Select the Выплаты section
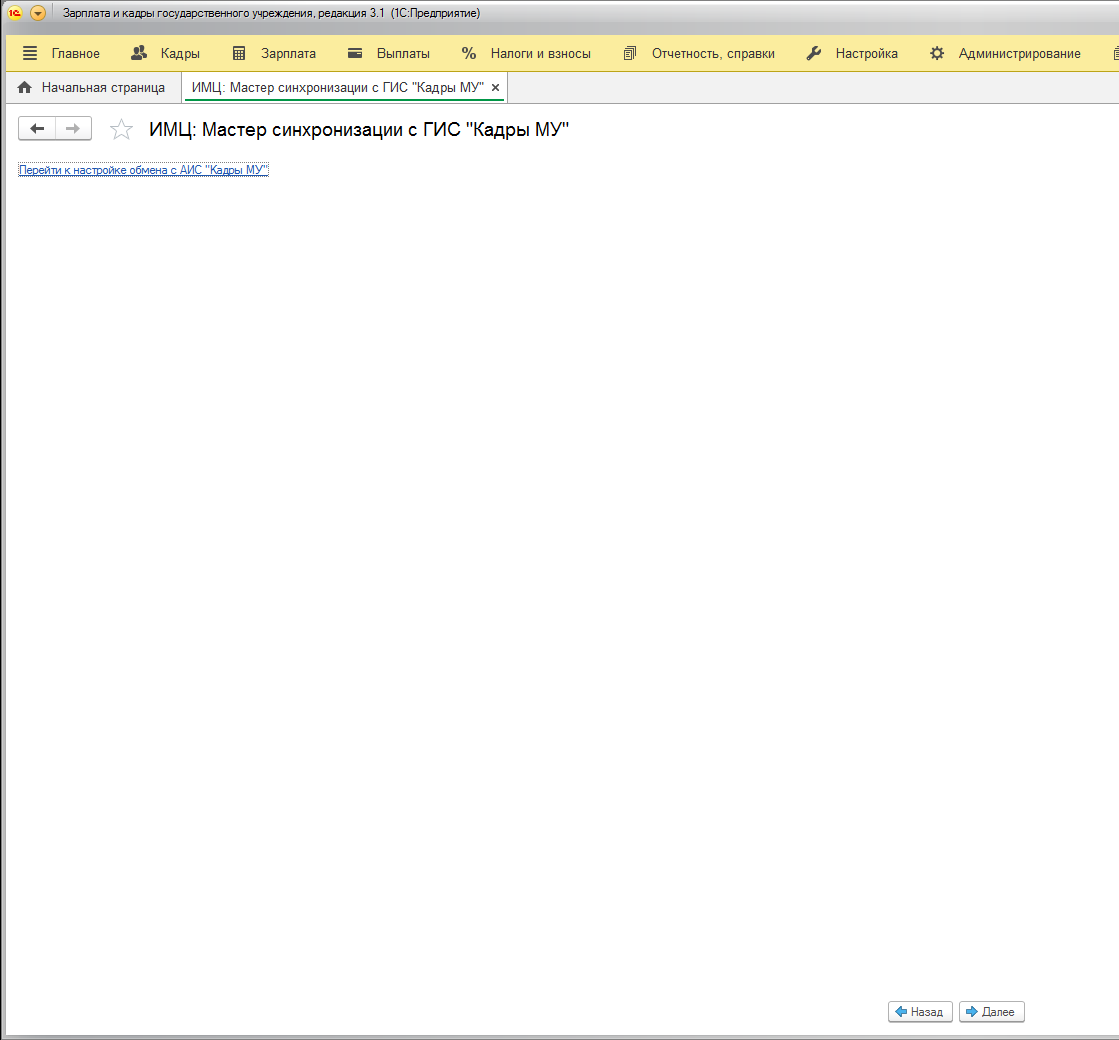1119x1040 pixels. tap(389, 54)
